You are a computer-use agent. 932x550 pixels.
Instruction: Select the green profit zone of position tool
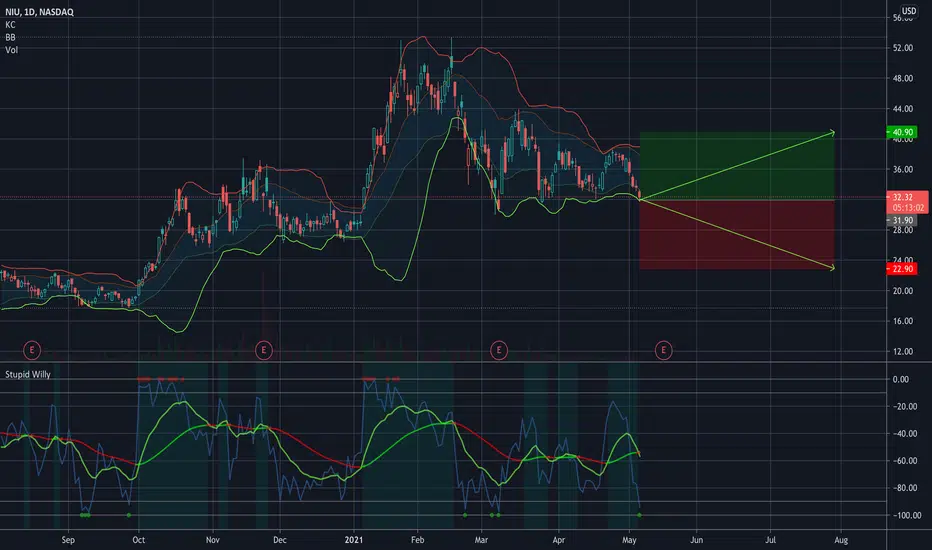(x=737, y=166)
